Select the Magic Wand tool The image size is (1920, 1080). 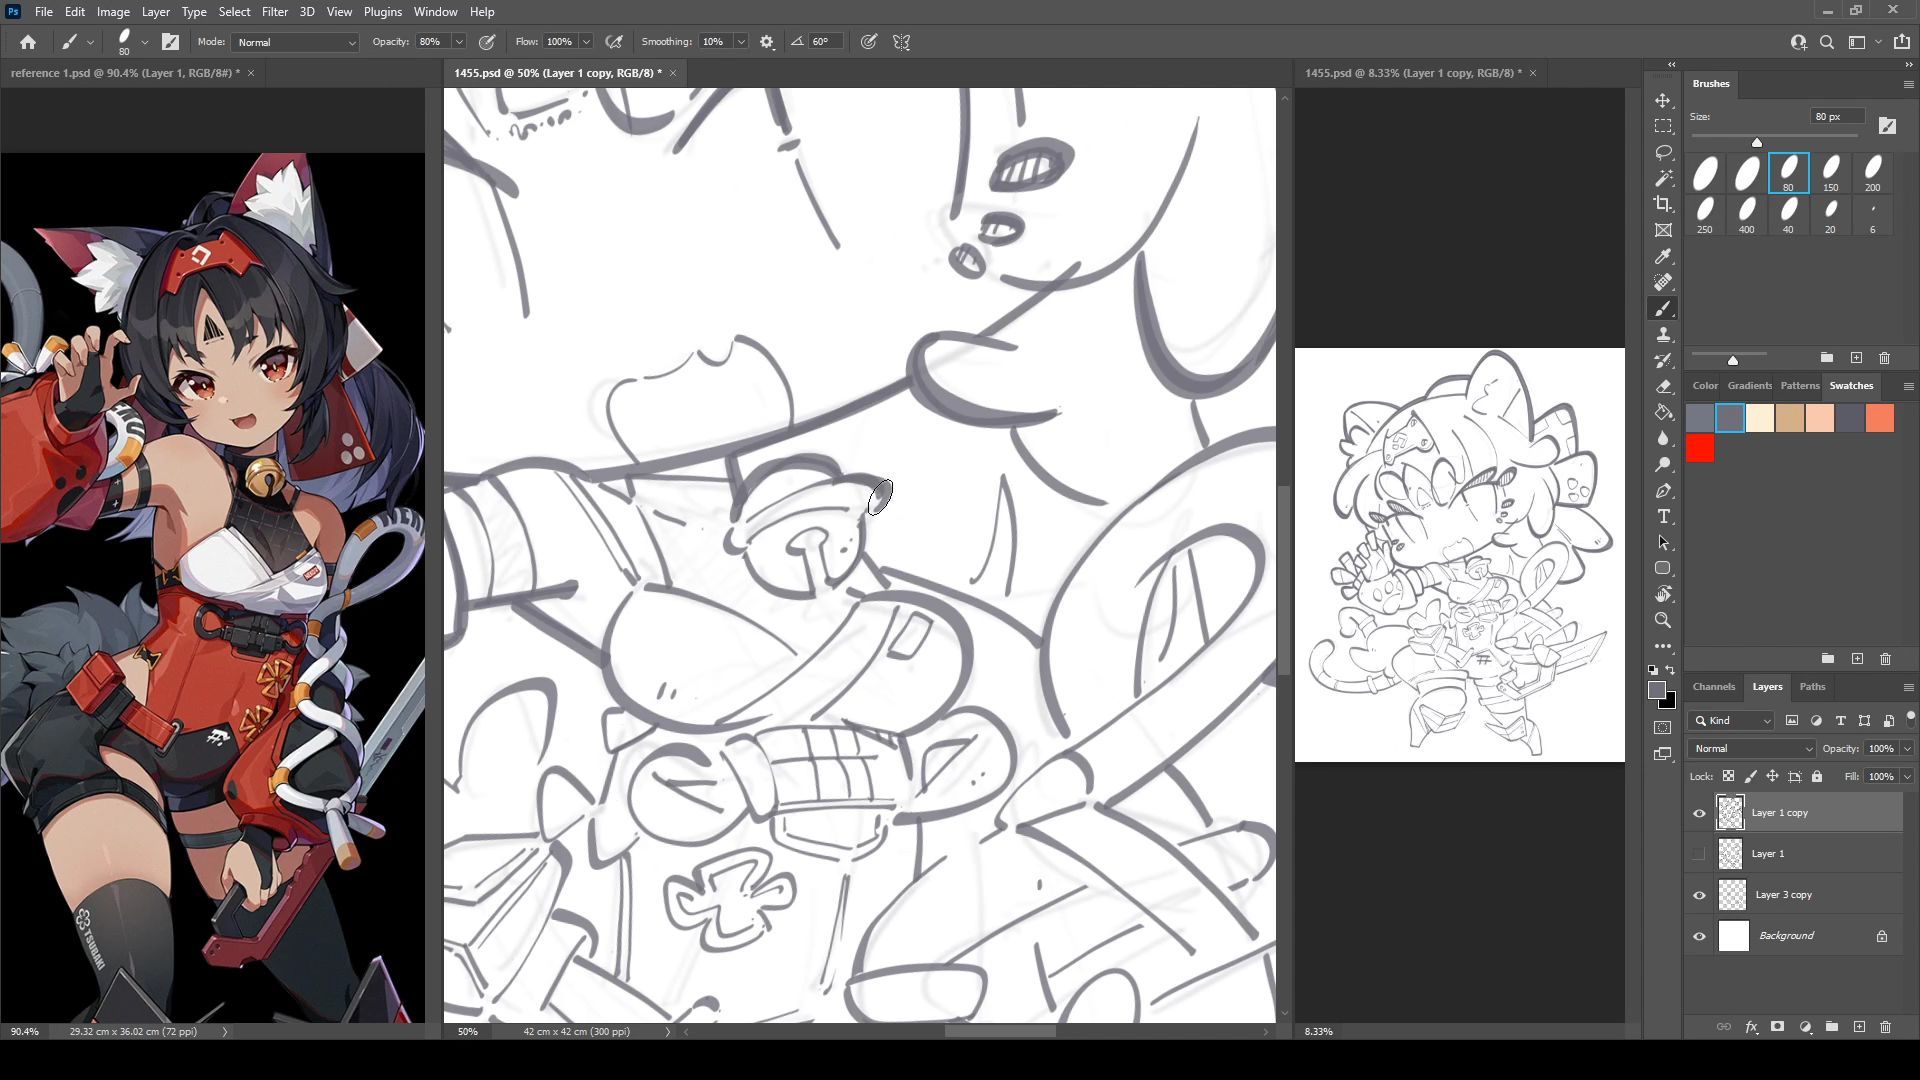(1663, 179)
